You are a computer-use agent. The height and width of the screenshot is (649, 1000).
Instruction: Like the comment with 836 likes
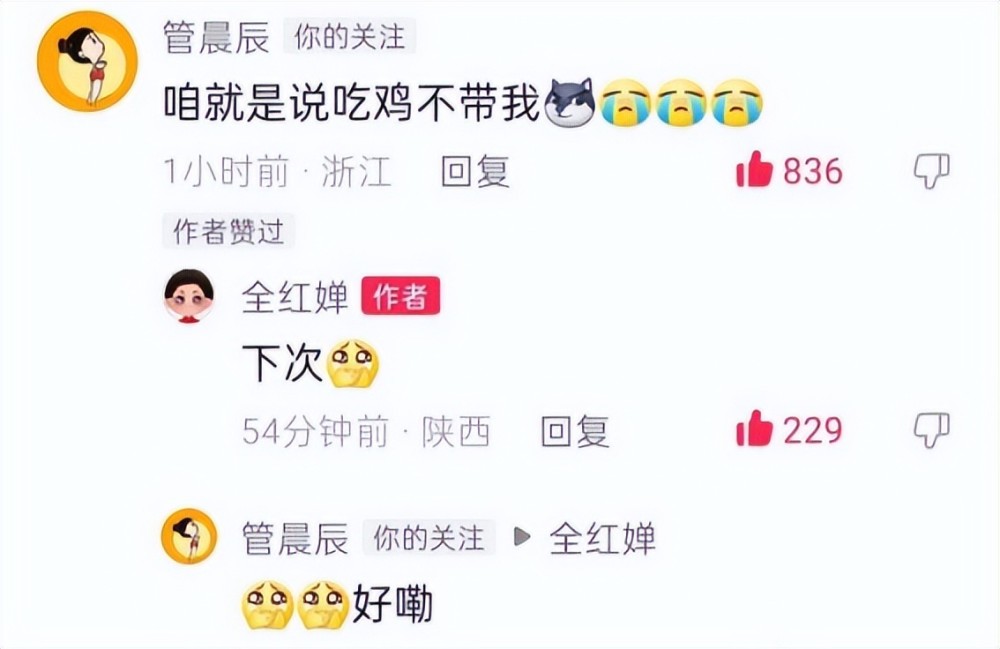point(754,170)
